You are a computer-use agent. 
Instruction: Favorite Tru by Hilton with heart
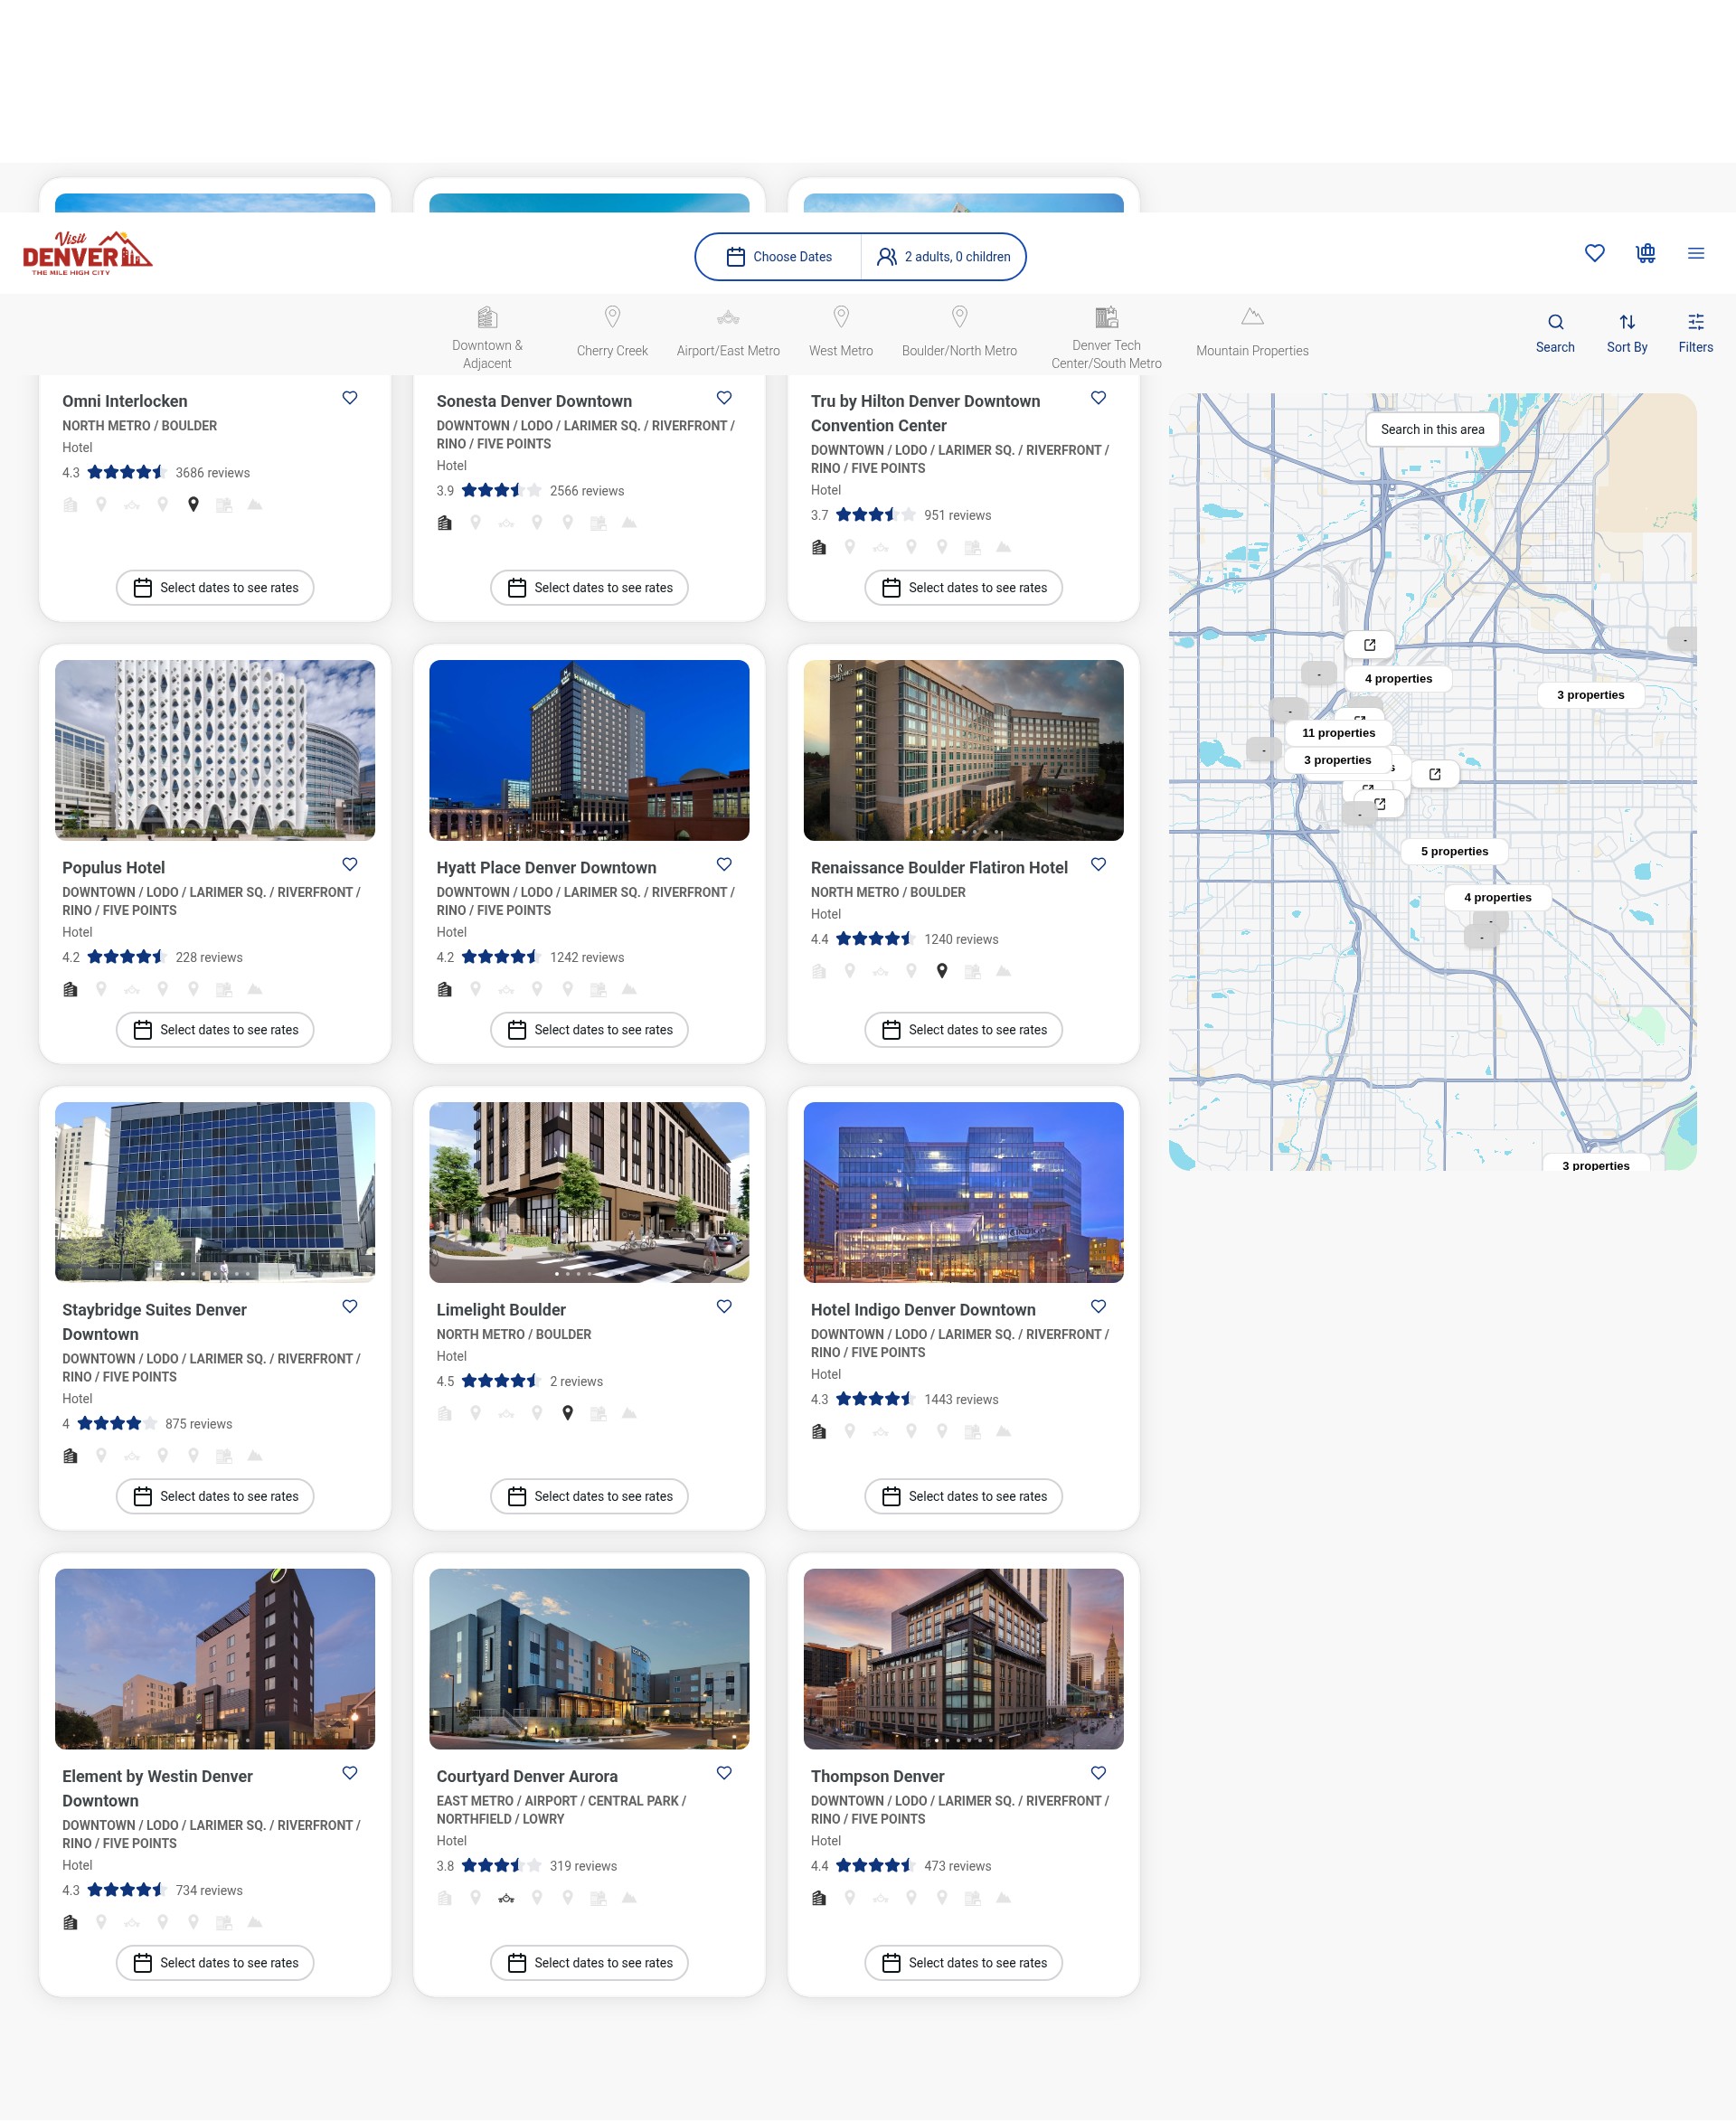pos(1098,398)
